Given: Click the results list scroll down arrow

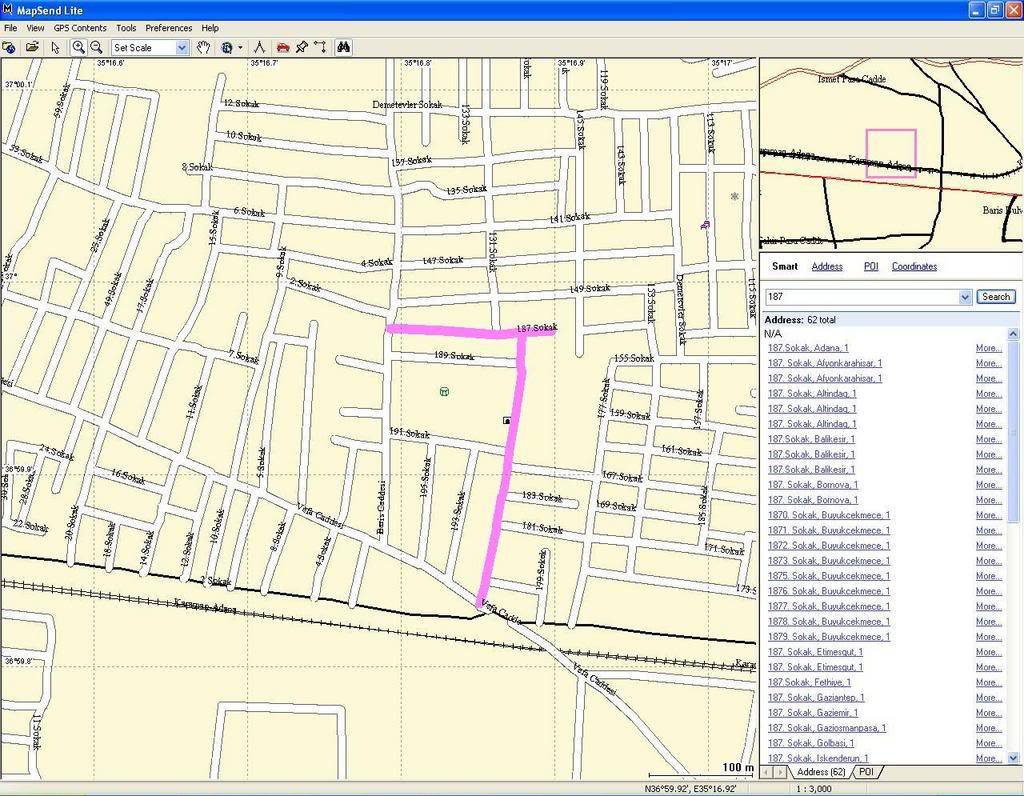Looking at the screenshot, I should pos(1015,758).
